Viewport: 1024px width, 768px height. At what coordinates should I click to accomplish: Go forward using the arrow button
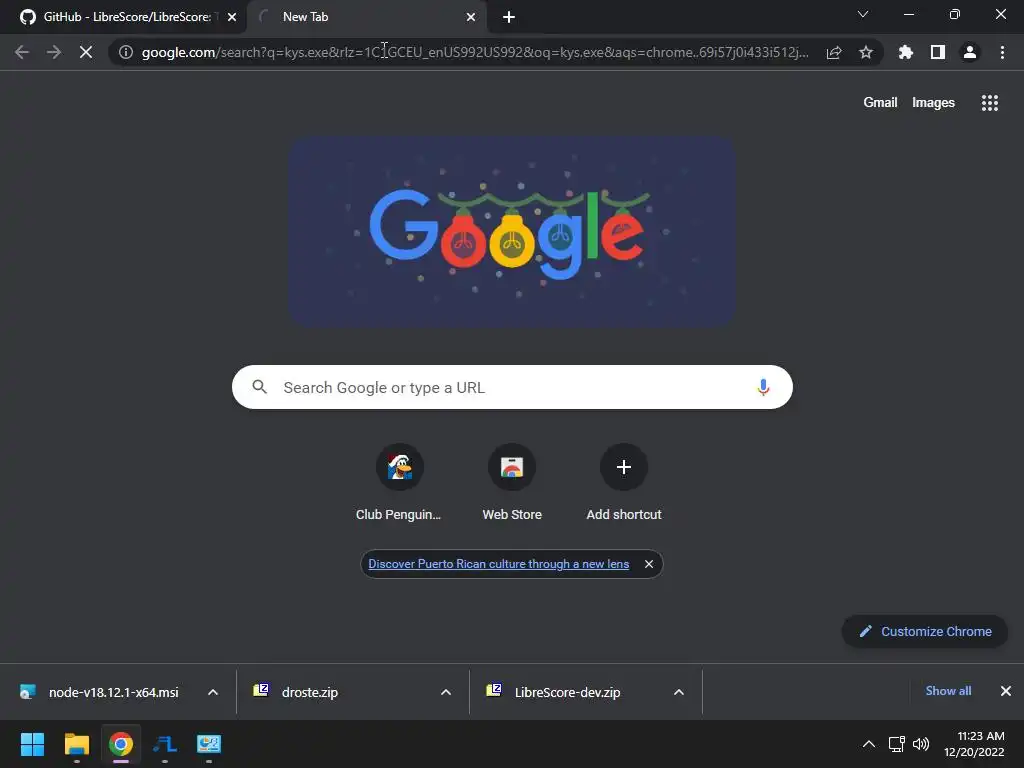[54, 52]
